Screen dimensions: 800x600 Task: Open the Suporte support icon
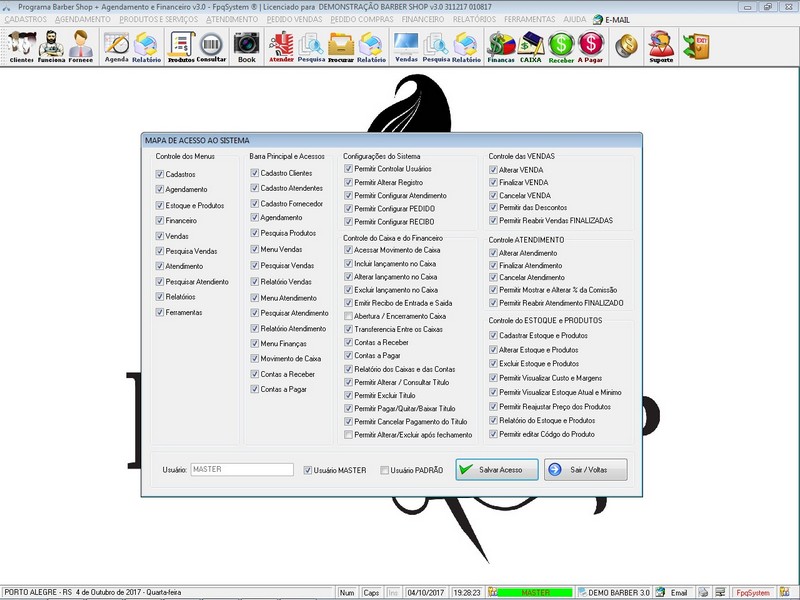click(x=660, y=46)
